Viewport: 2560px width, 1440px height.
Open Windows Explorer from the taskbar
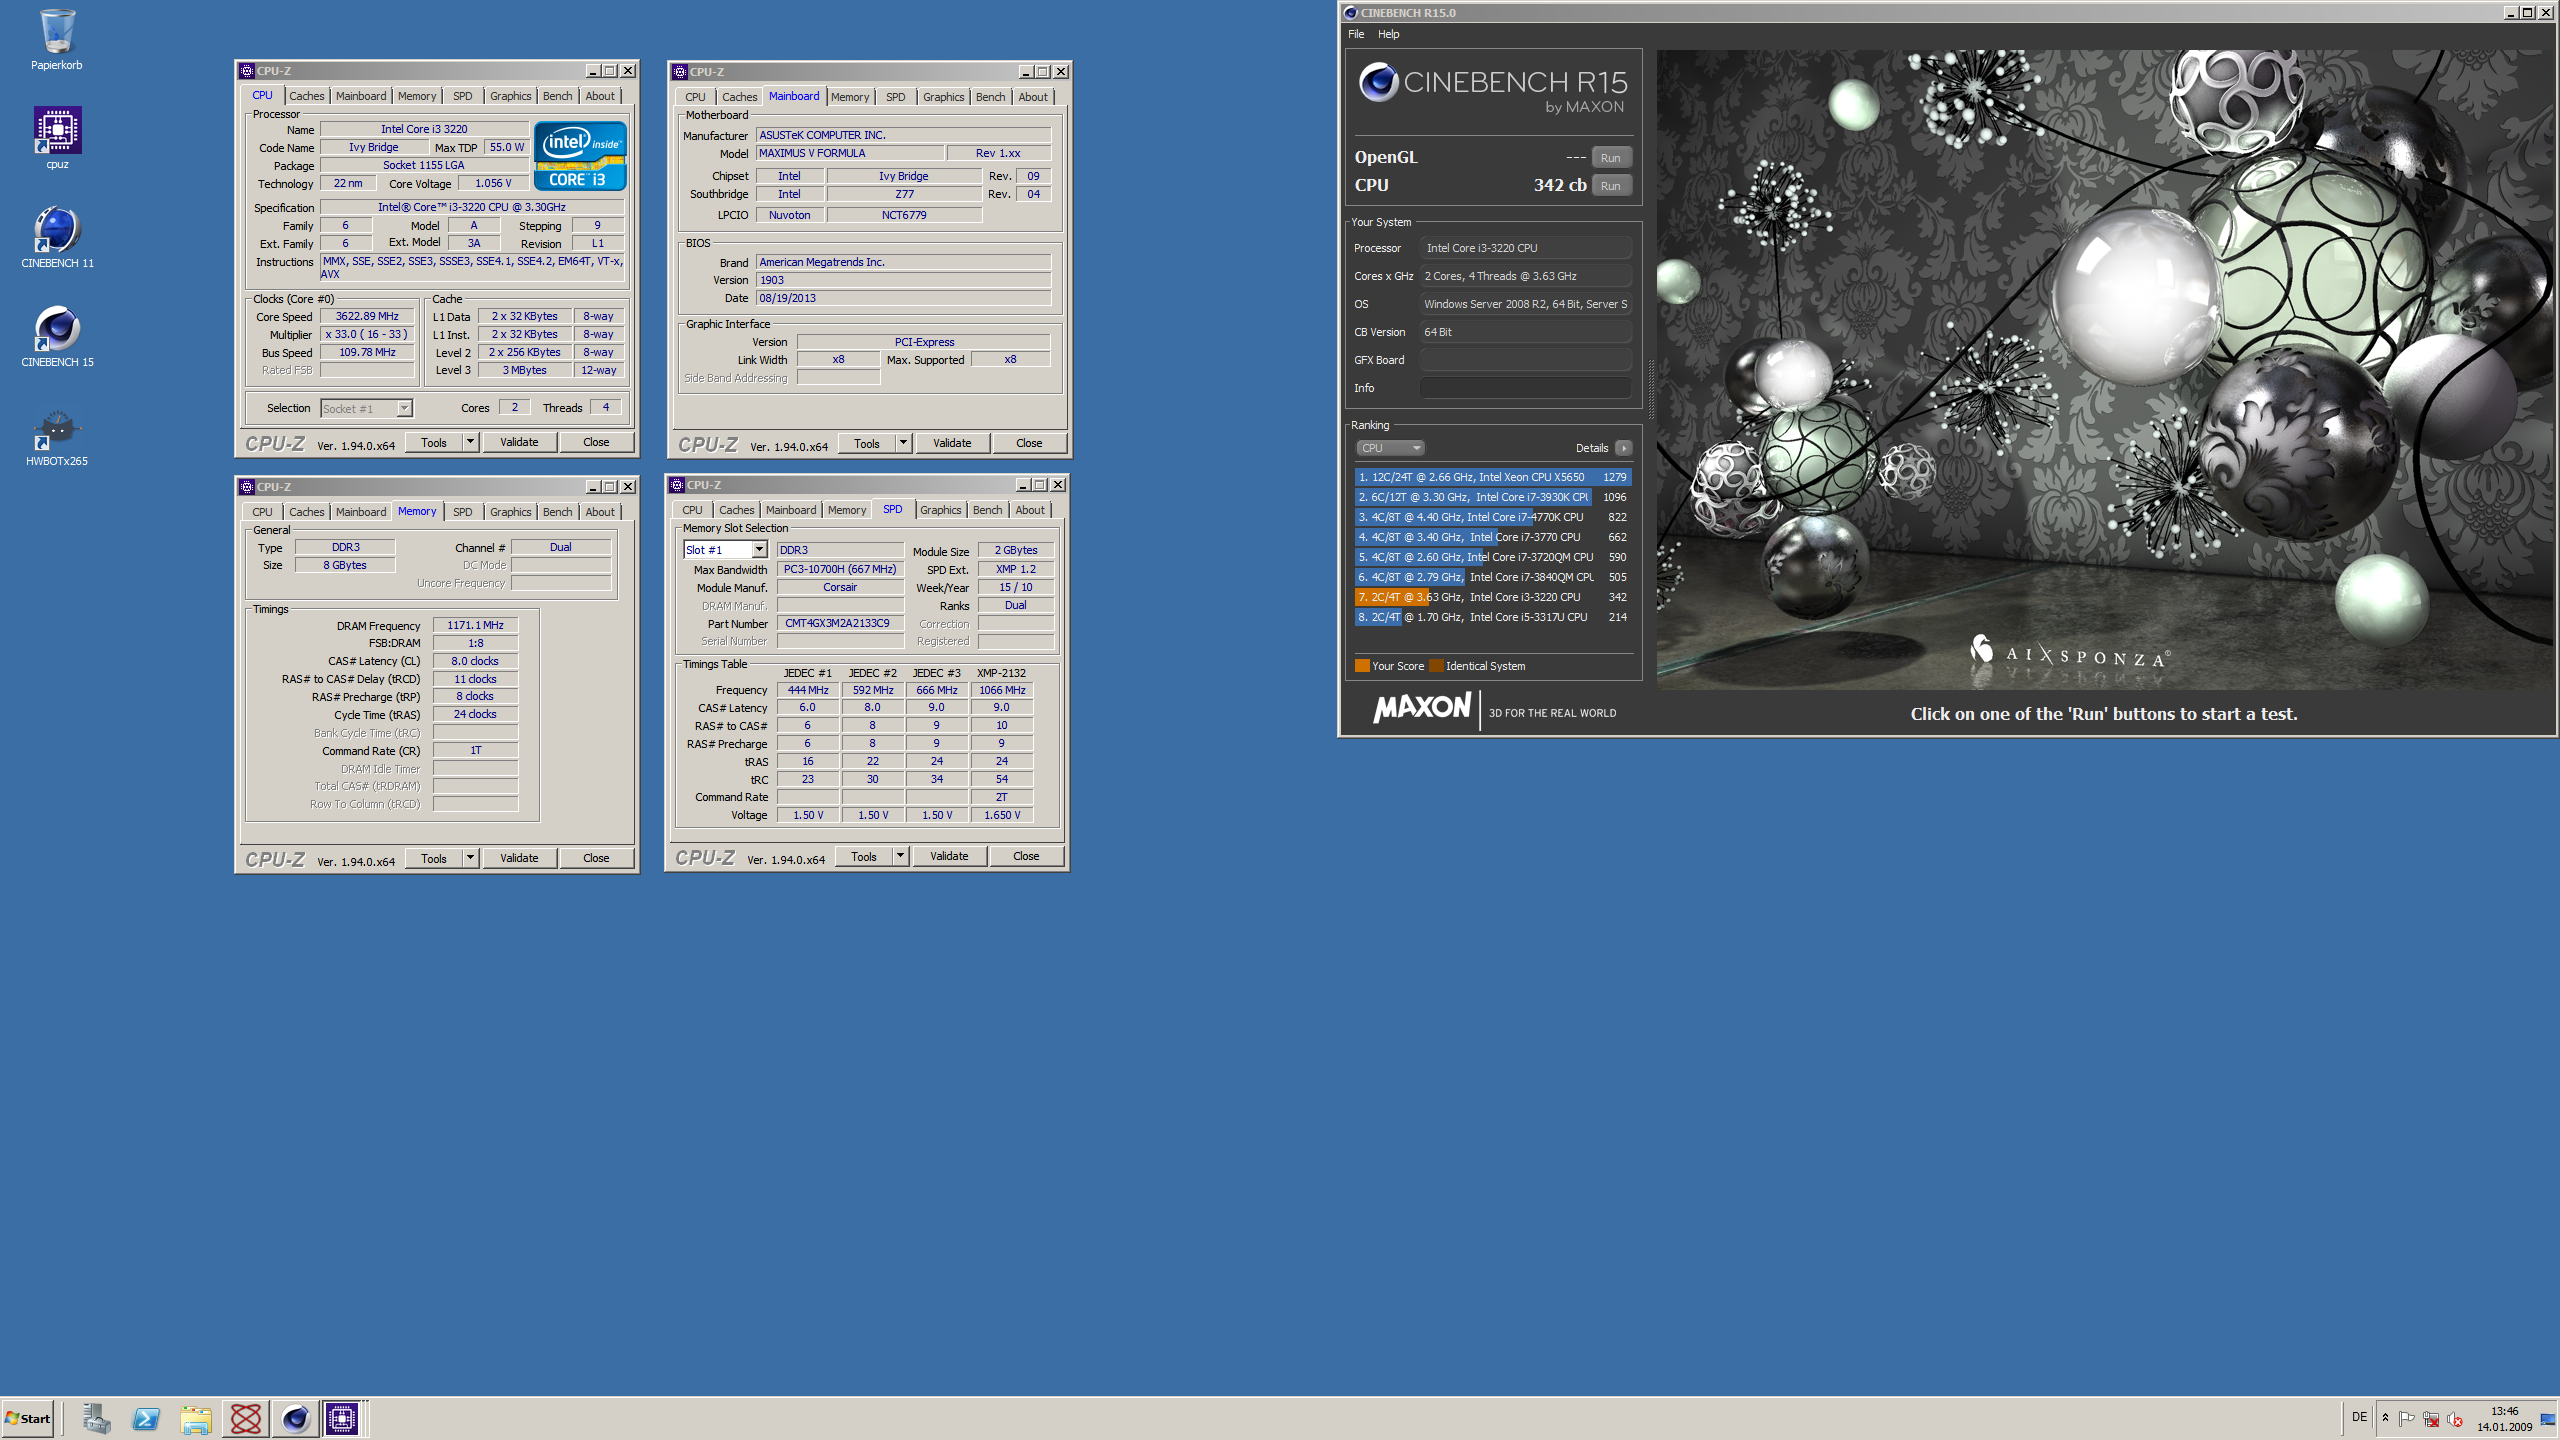point(196,1418)
